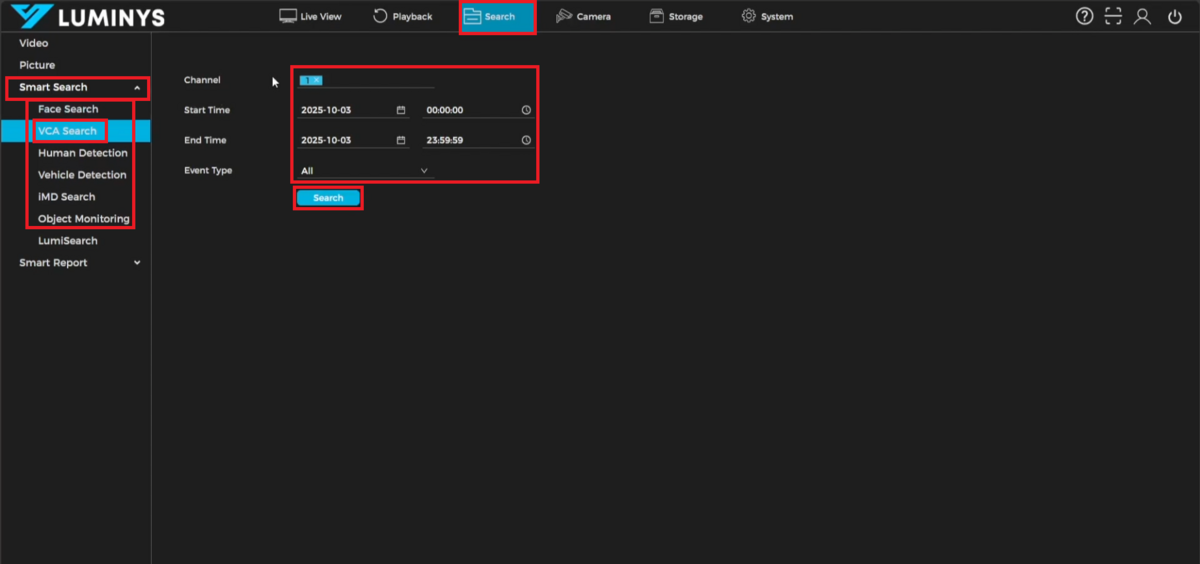This screenshot has width=1200, height=564.
Task: Switch to the Live View tab
Action: [x=310, y=17]
